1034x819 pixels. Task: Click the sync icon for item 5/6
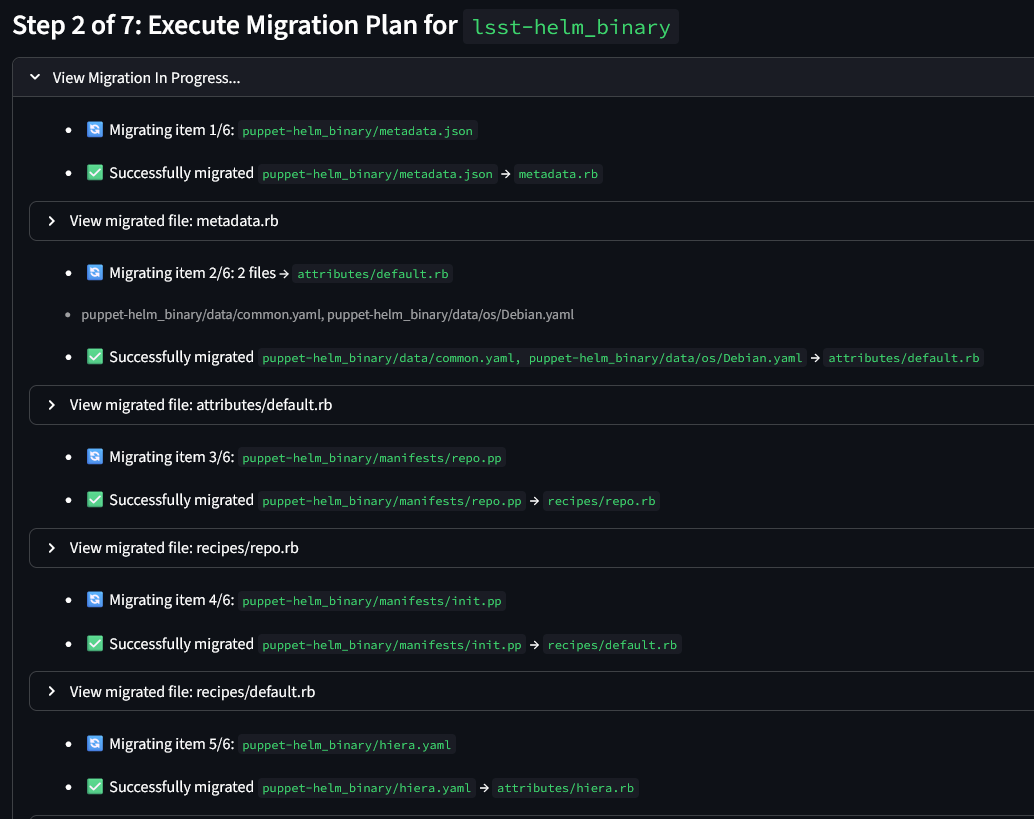point(95,744)
